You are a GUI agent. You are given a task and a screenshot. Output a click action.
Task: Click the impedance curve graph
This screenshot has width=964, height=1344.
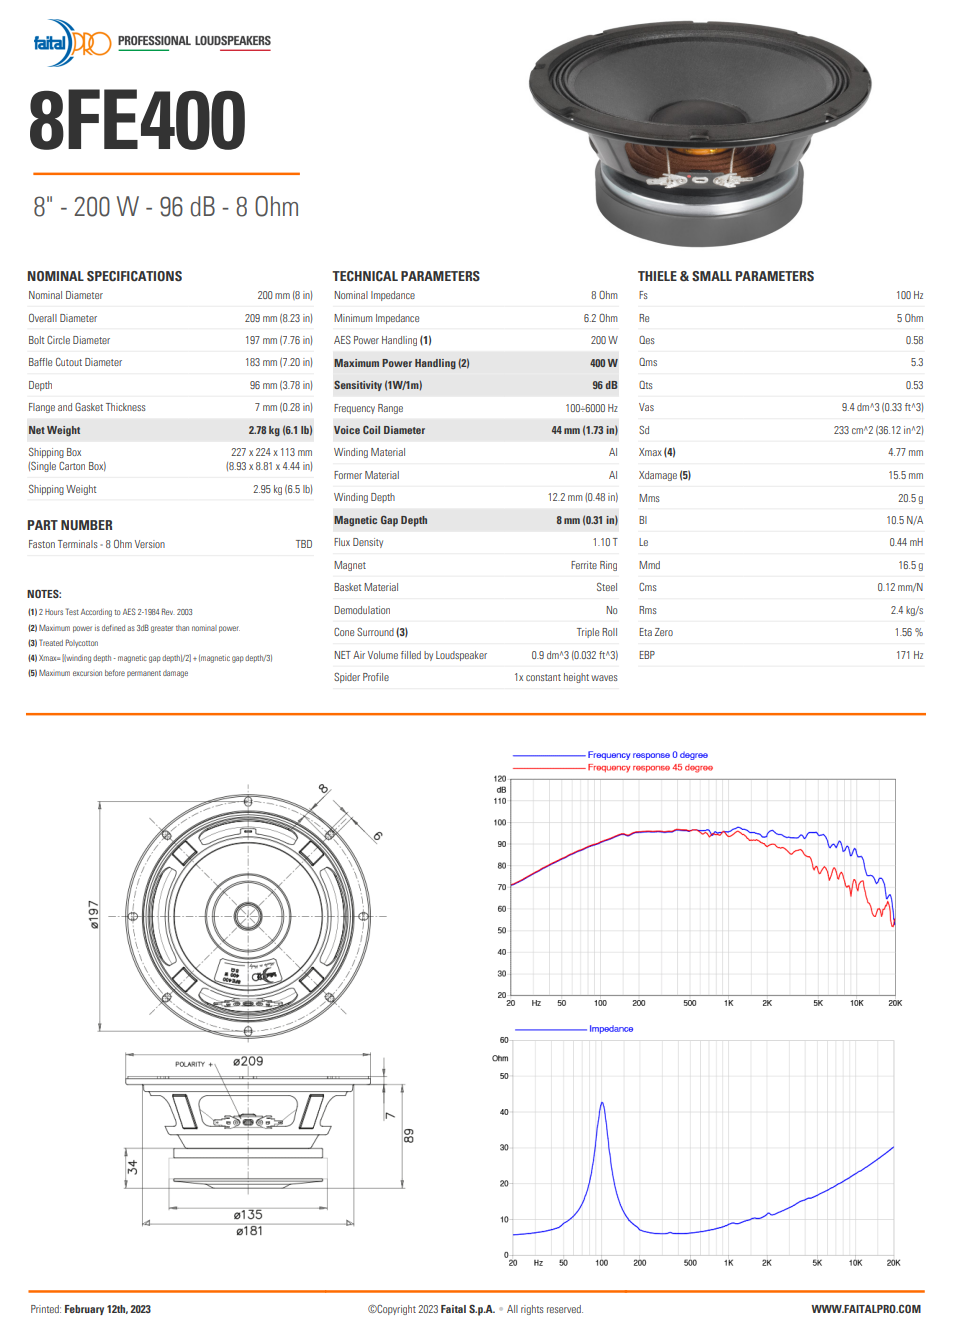[x=702, y=1147]
